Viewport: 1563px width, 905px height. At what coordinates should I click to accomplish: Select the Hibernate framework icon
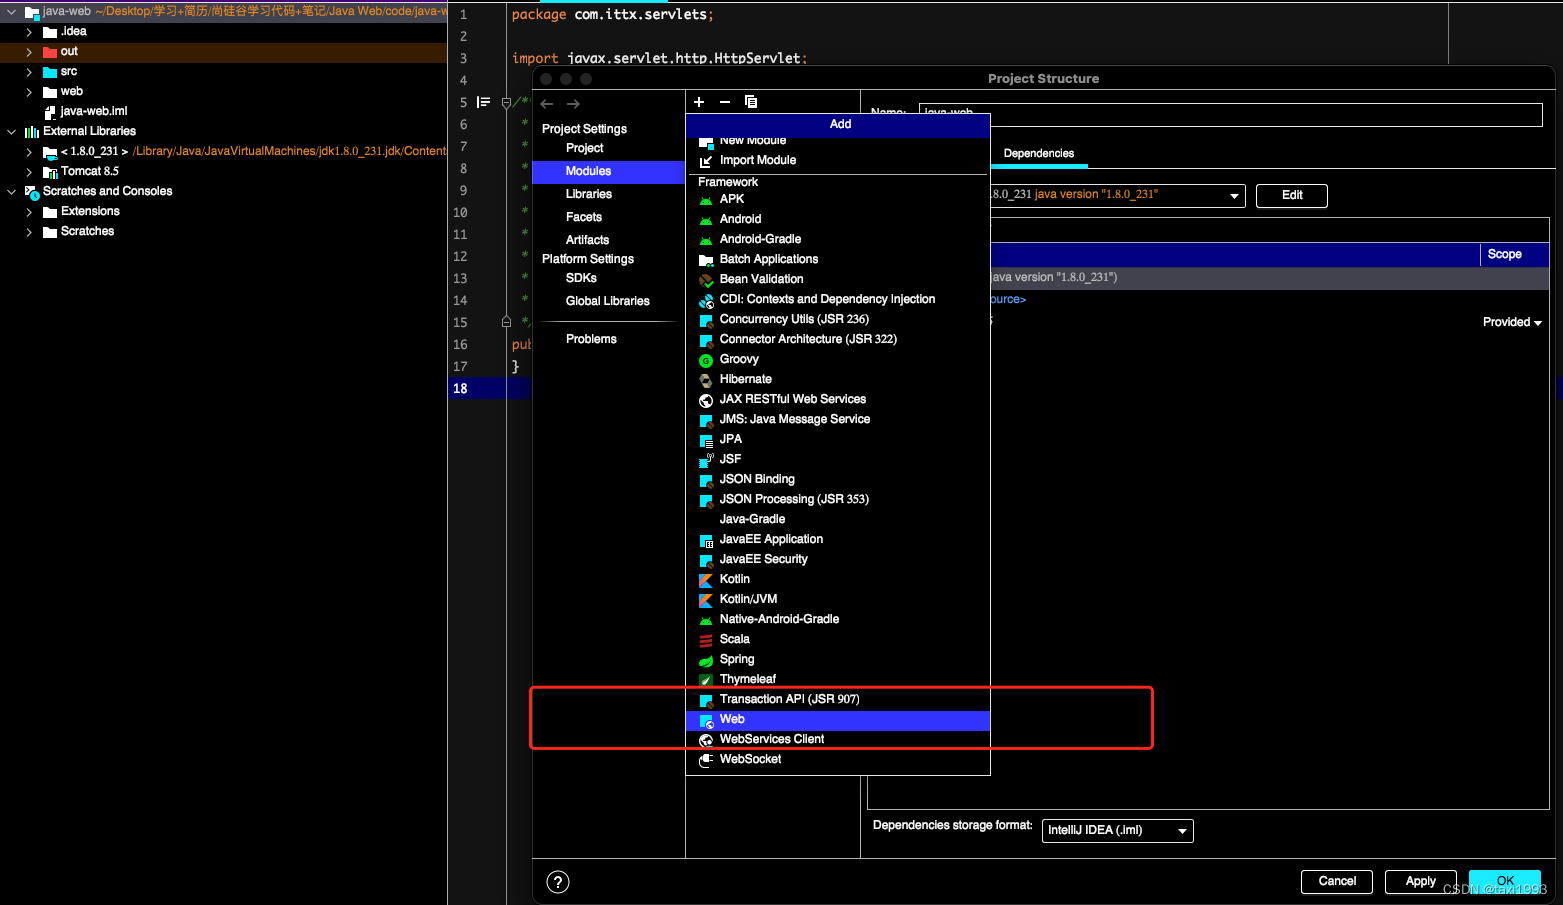click(x=706, y=378)
